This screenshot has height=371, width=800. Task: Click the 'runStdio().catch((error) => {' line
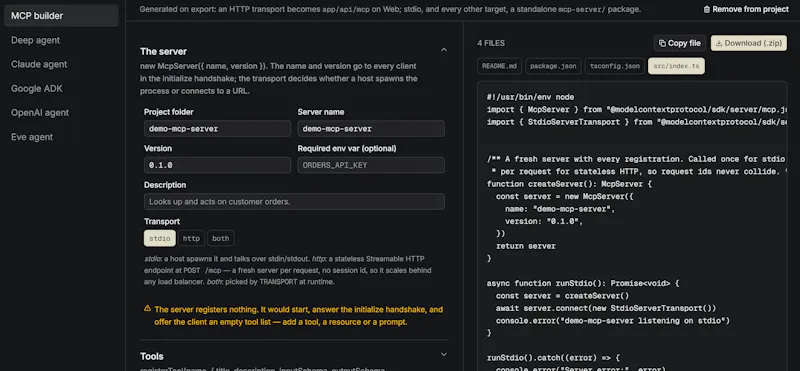pyautogui.click(x=553, y=358)
